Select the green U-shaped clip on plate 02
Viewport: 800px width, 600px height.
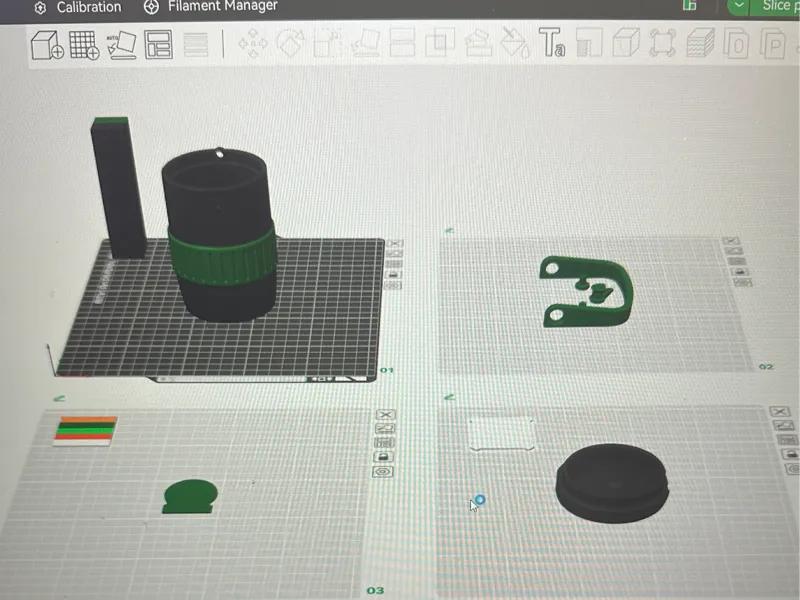click(x=587, y=291)
